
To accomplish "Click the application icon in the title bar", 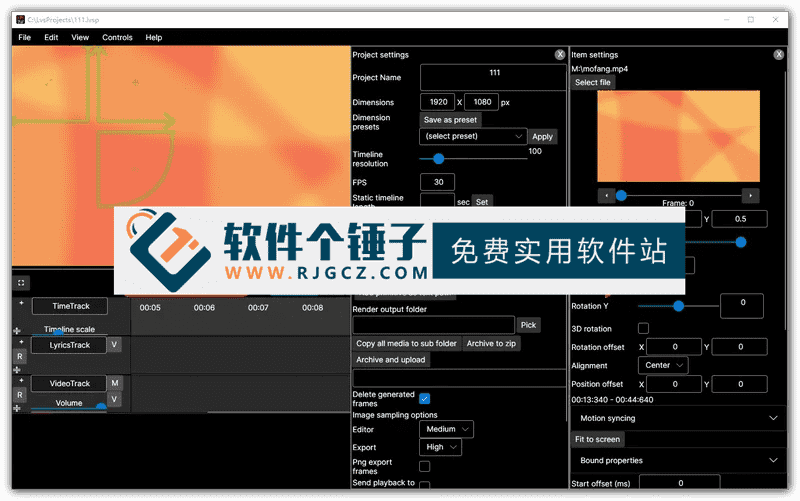I will [x=20, y=19].
